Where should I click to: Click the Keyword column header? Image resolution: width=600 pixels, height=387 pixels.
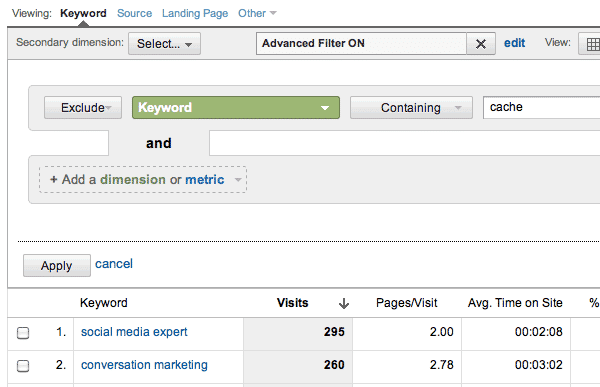coord(104,303)
